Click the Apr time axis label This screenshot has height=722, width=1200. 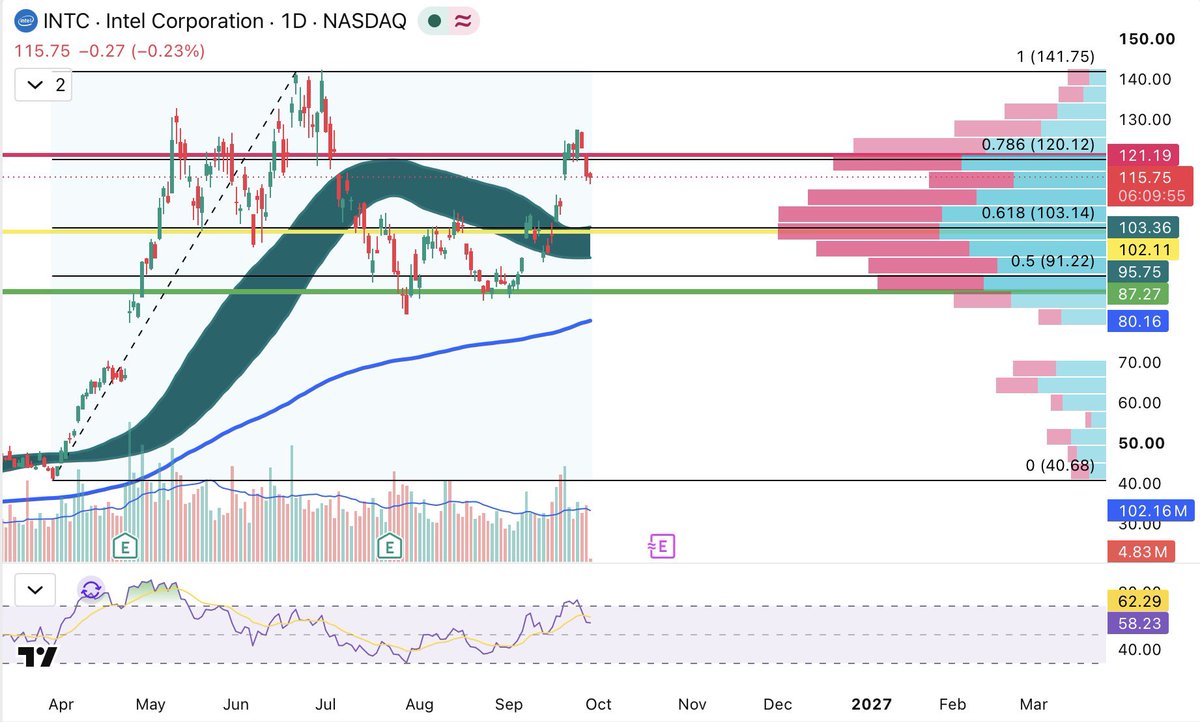tap(60, 705)
